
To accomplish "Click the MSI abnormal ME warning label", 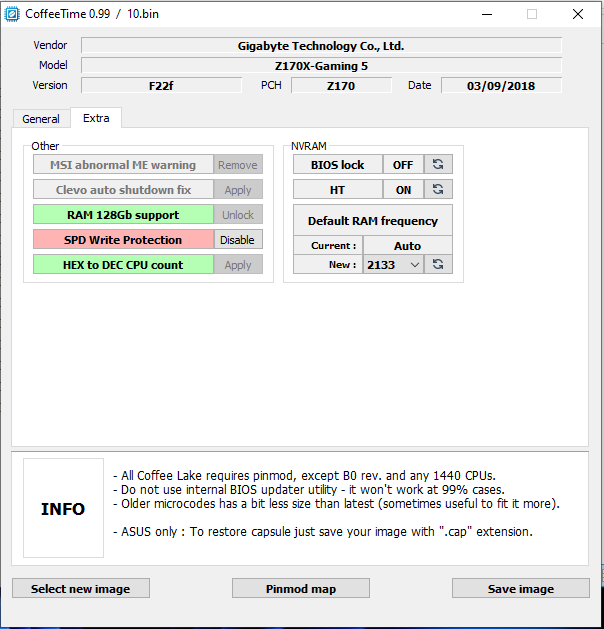I will (x=123, y=164).
